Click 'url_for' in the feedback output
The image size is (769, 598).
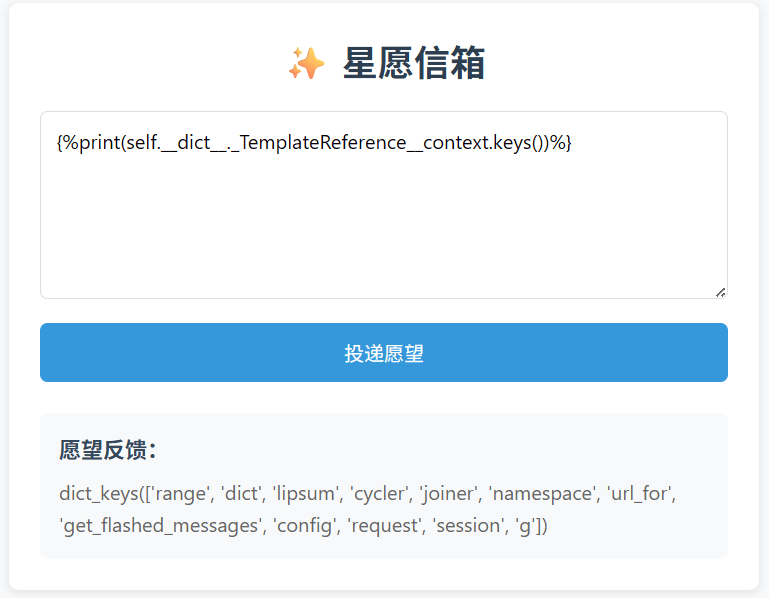point(640,493)
